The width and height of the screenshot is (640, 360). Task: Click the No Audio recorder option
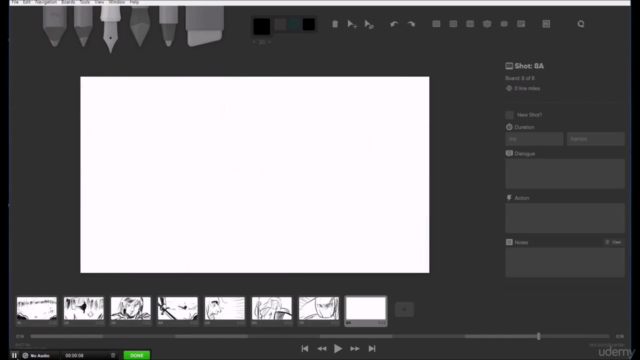36,356
